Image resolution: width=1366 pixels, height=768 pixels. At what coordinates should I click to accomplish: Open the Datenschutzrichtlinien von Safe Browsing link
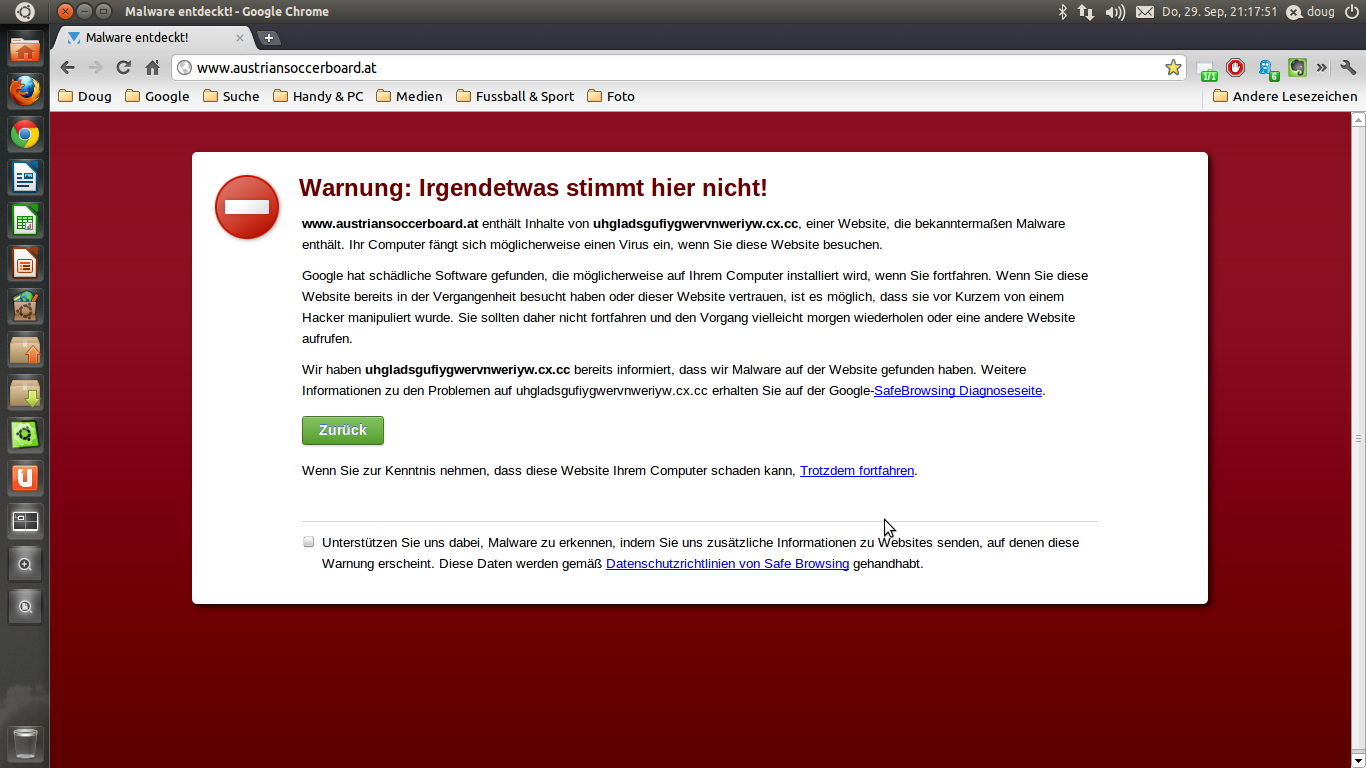coord(728,564)
